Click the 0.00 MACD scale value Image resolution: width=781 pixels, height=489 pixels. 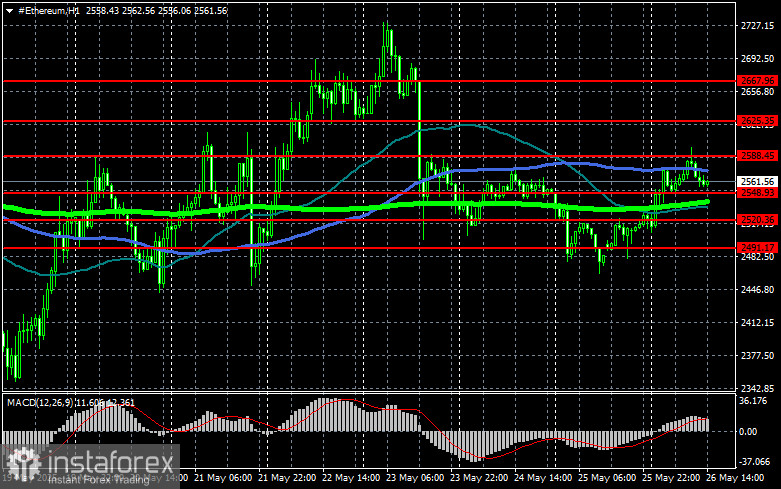pos(748,432)
